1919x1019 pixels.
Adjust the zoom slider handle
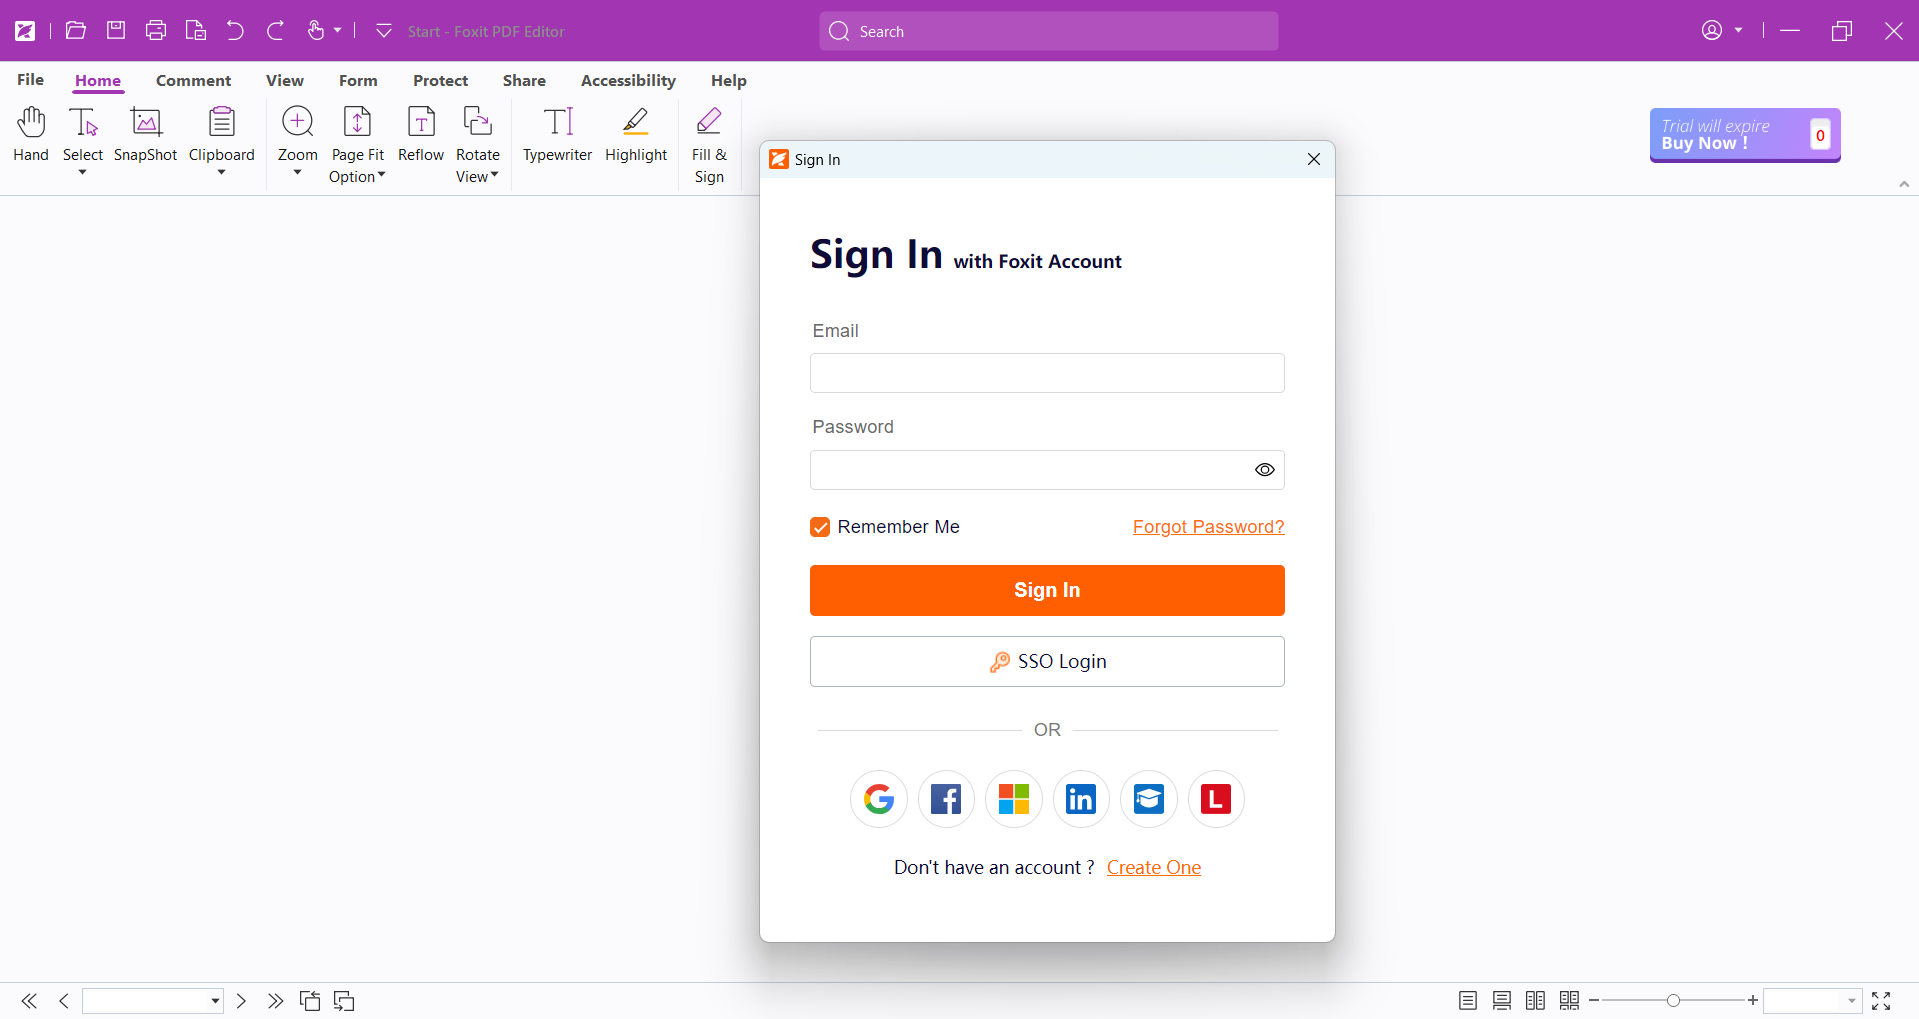tap(1673, 1001)
